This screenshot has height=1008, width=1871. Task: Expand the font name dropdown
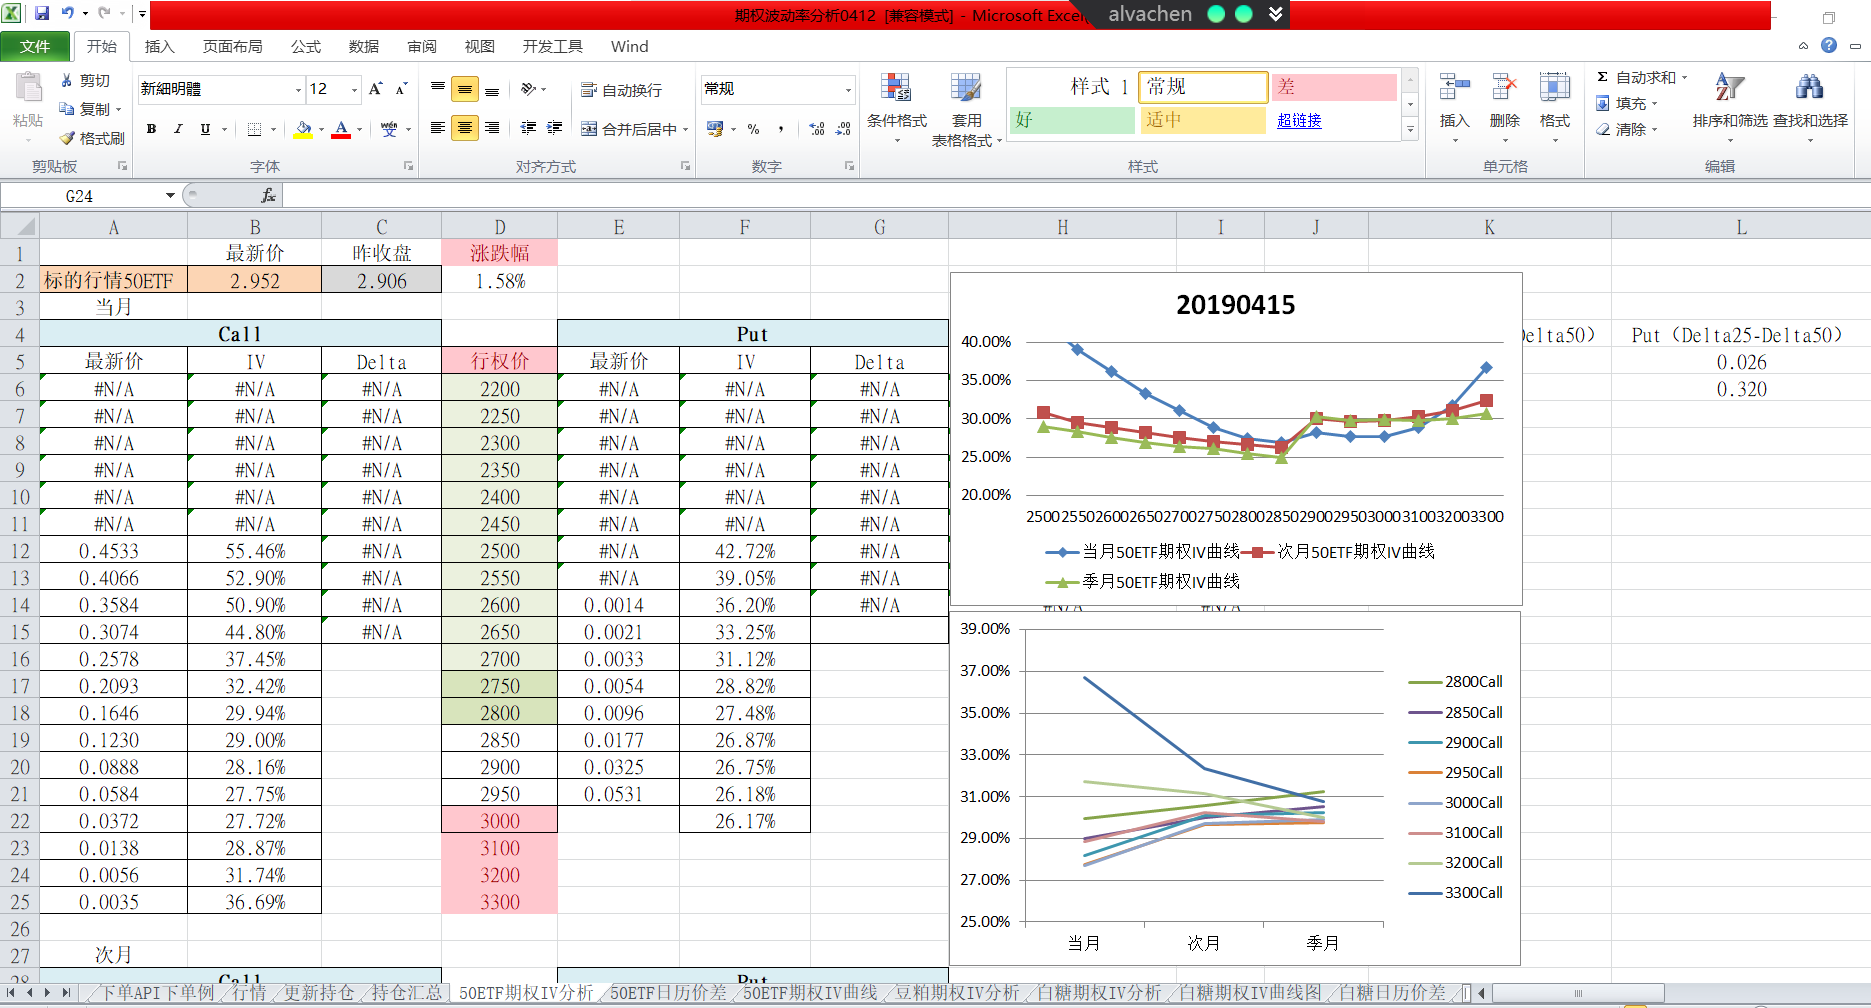click(298, 90)
